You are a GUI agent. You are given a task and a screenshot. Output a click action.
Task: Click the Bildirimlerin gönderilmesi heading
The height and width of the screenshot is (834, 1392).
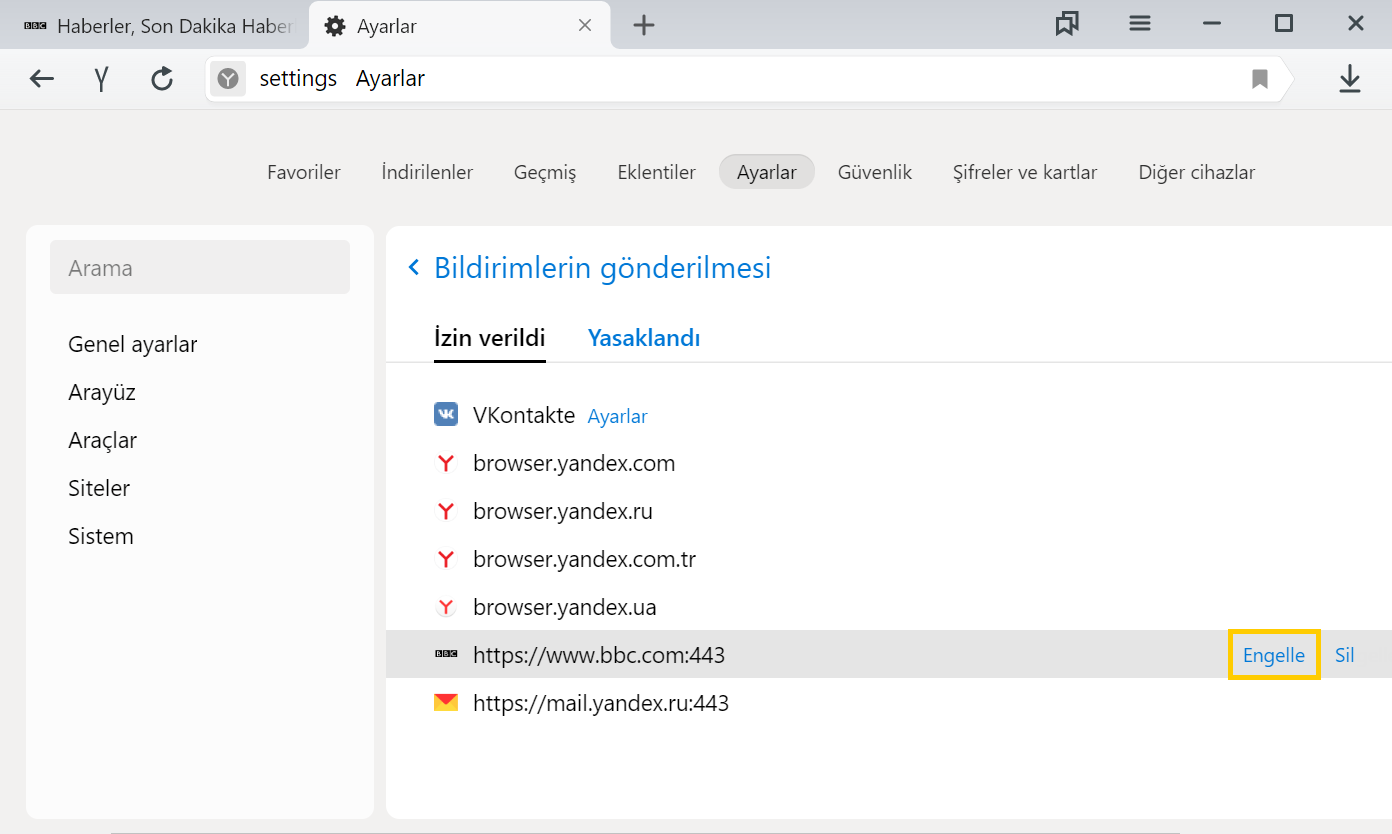point(602,268)
